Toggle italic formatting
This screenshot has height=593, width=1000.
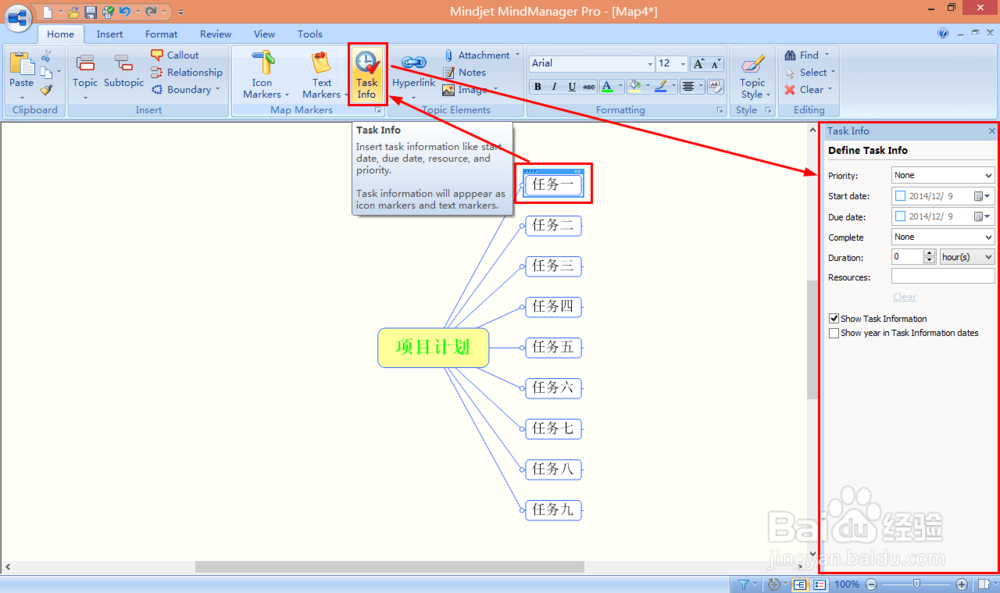[x=554, y=87]
